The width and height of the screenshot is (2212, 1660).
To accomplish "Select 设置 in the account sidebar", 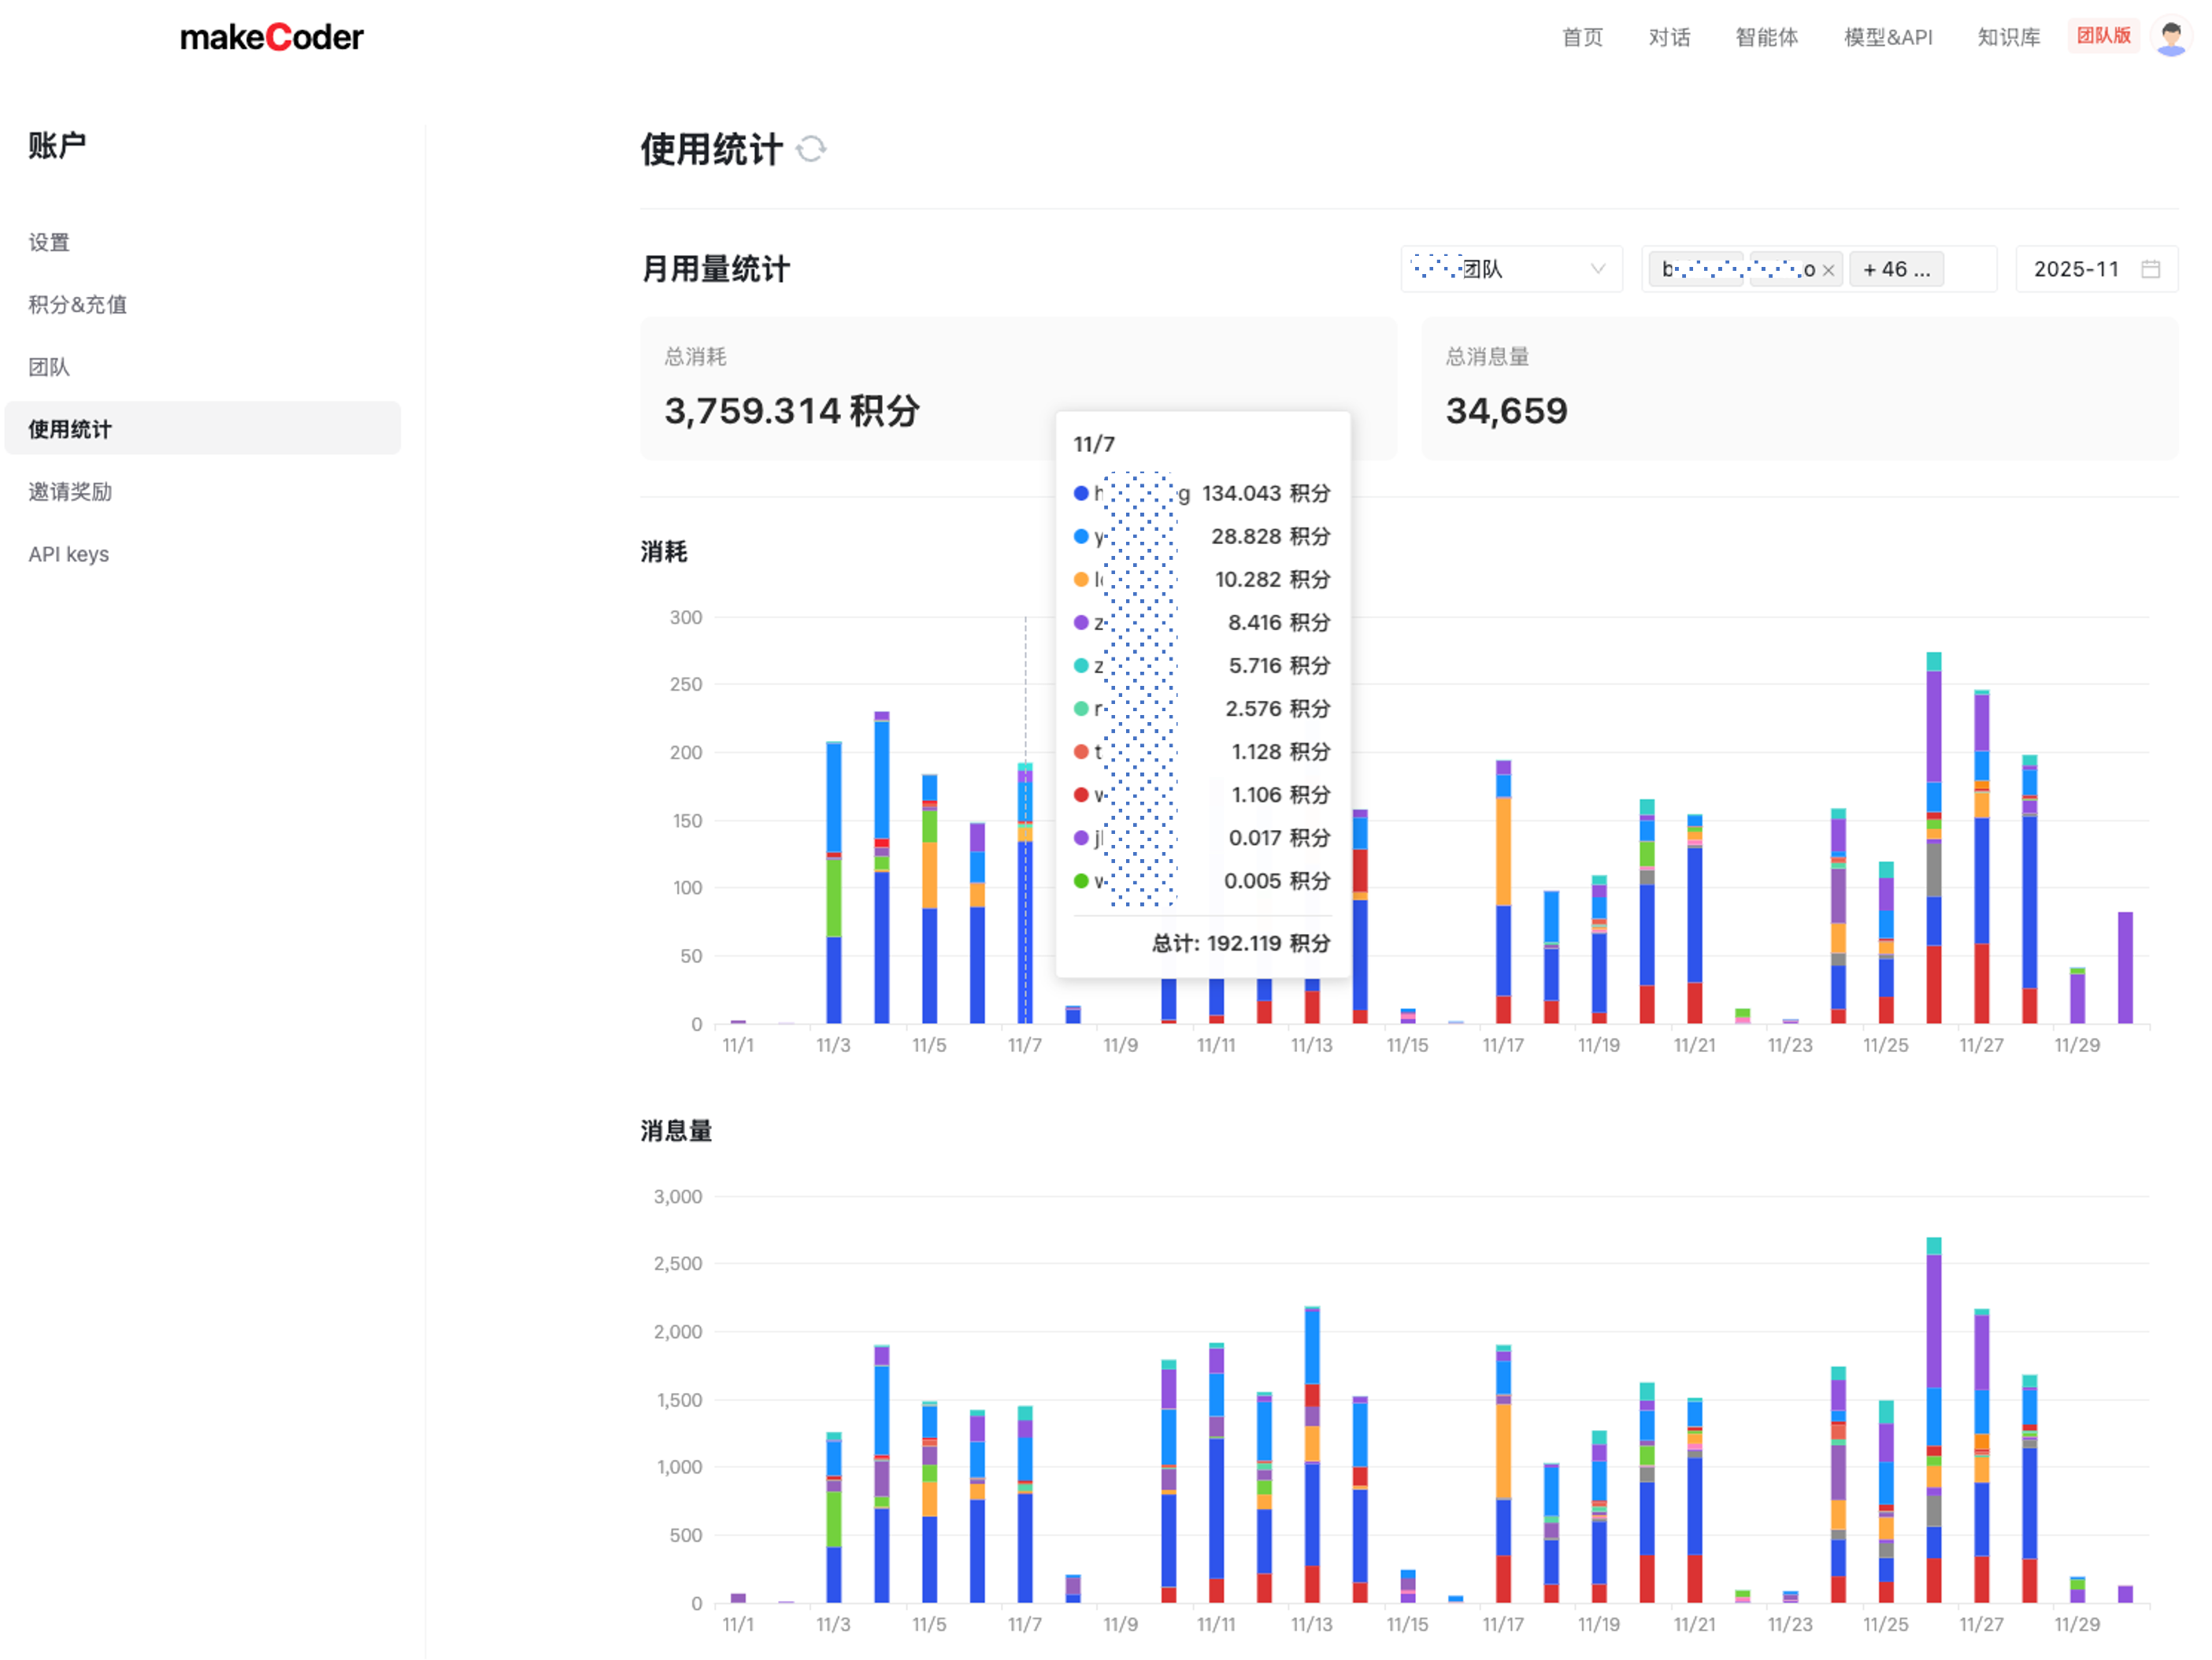I will [x=49, y=242].
